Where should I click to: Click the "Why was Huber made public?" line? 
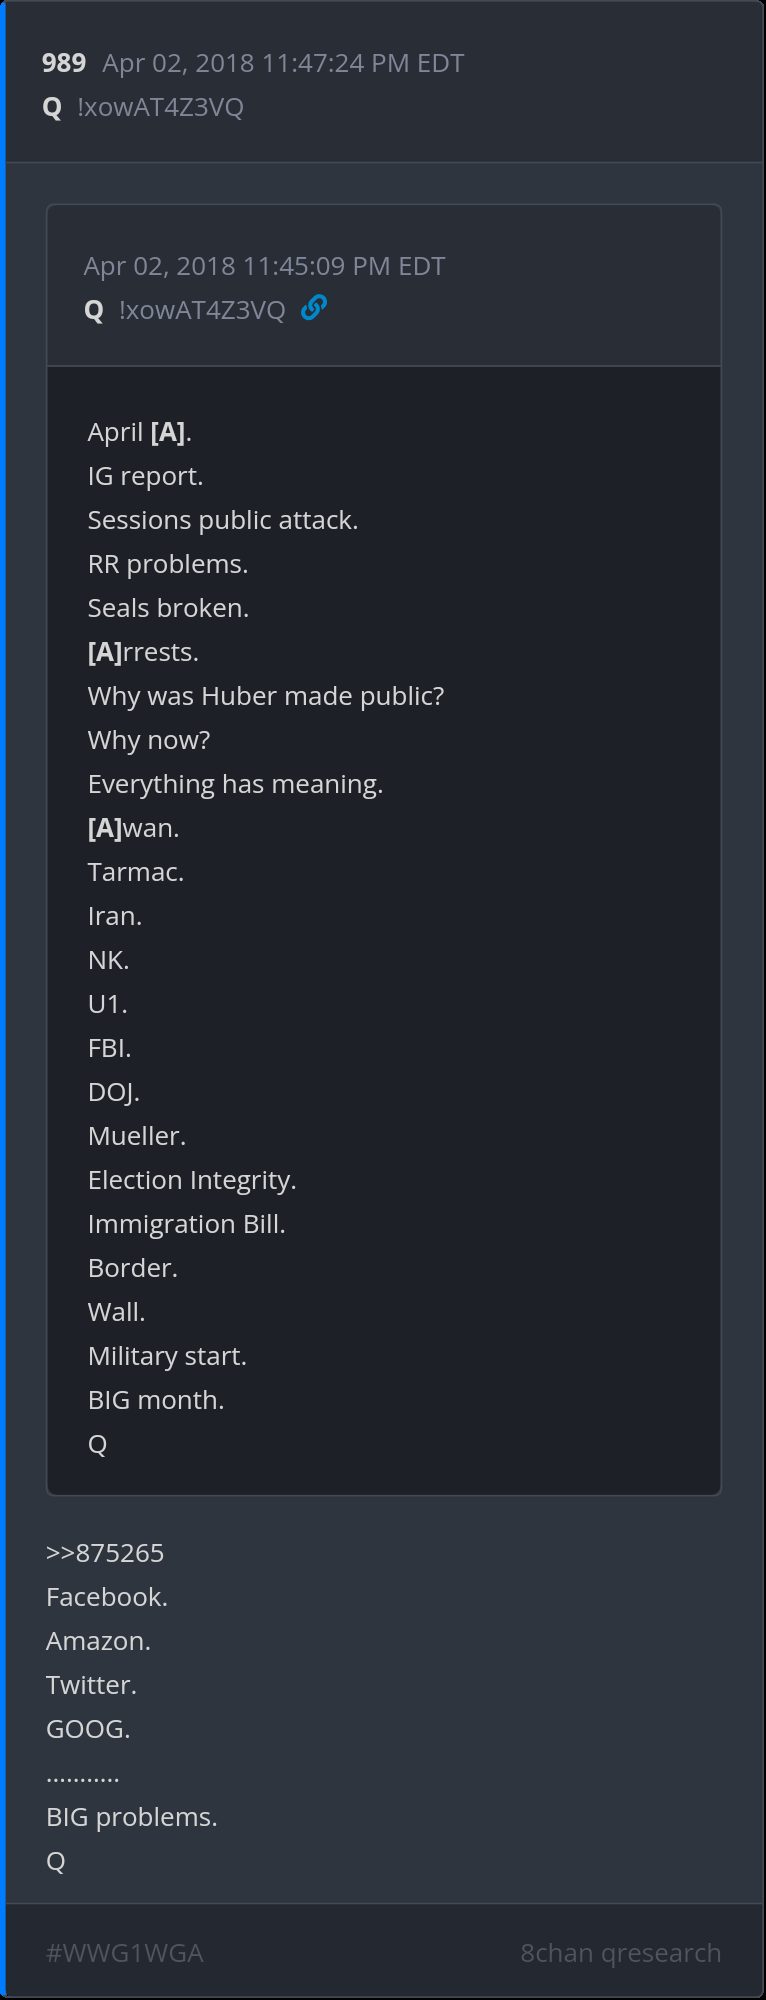(266, 696)
